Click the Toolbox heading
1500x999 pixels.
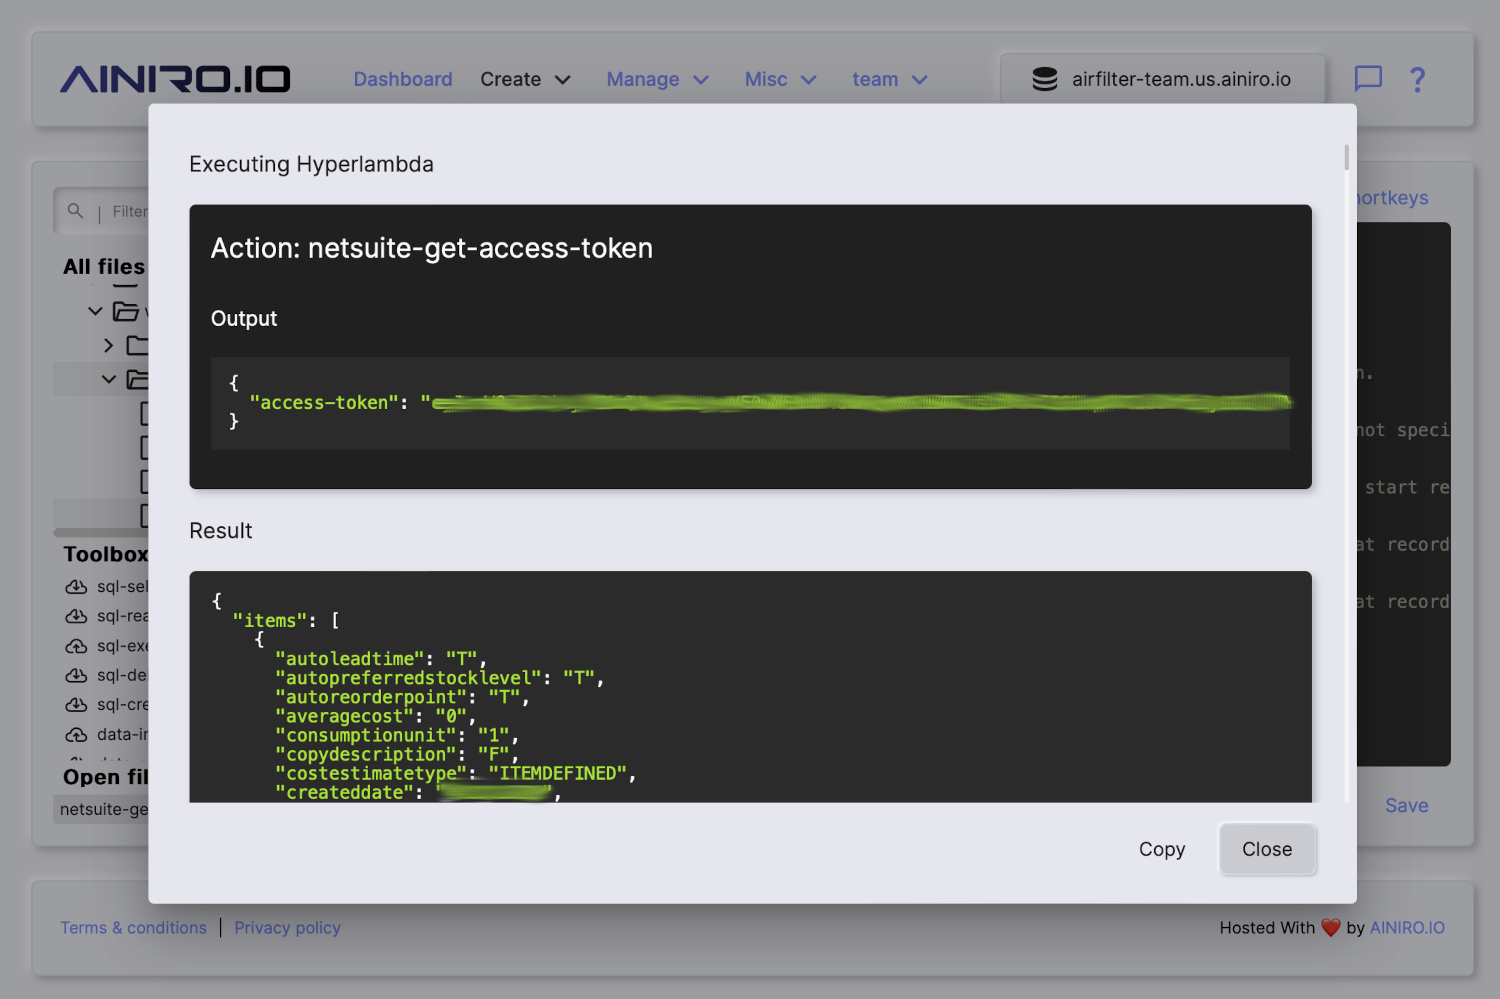click(105, 554)
